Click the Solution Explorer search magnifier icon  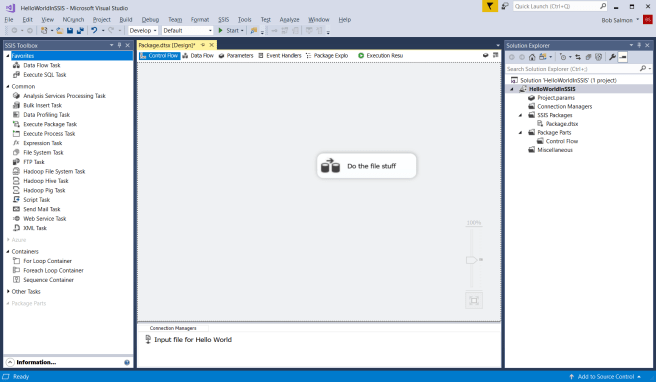(643, 69)
